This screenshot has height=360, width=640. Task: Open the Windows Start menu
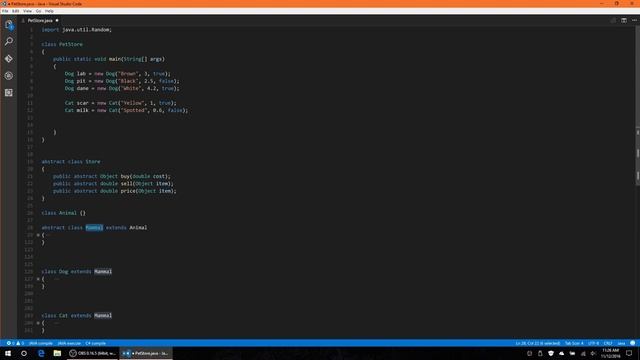pyautogui.click(x=8, y=353)
